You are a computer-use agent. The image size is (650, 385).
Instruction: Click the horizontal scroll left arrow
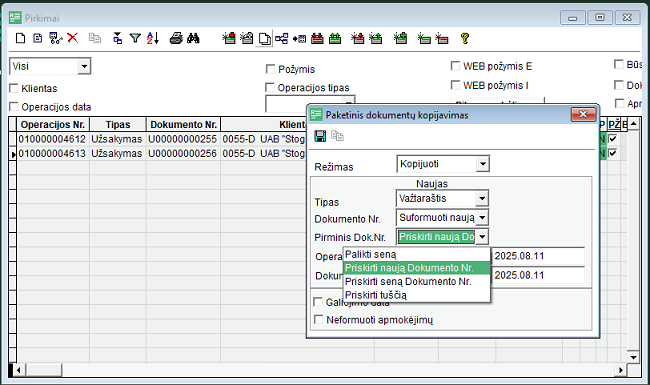point(18,370)
